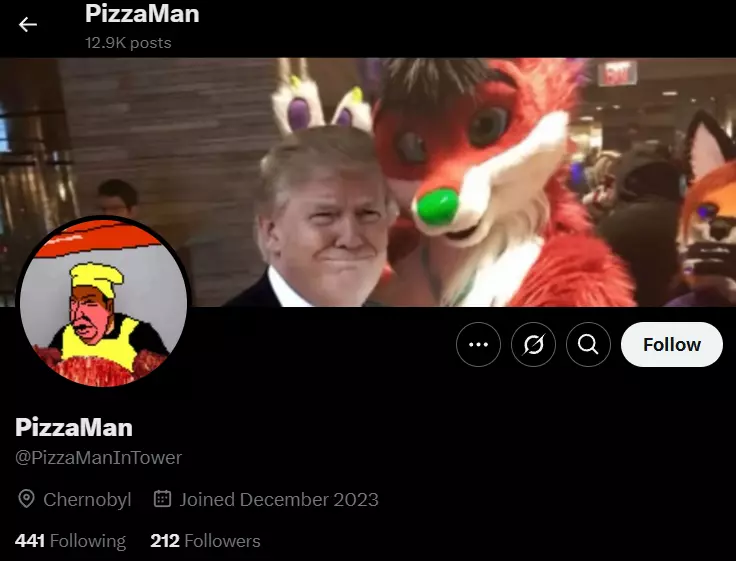Click the Joined December 2023 text

[x=279, y=500]
